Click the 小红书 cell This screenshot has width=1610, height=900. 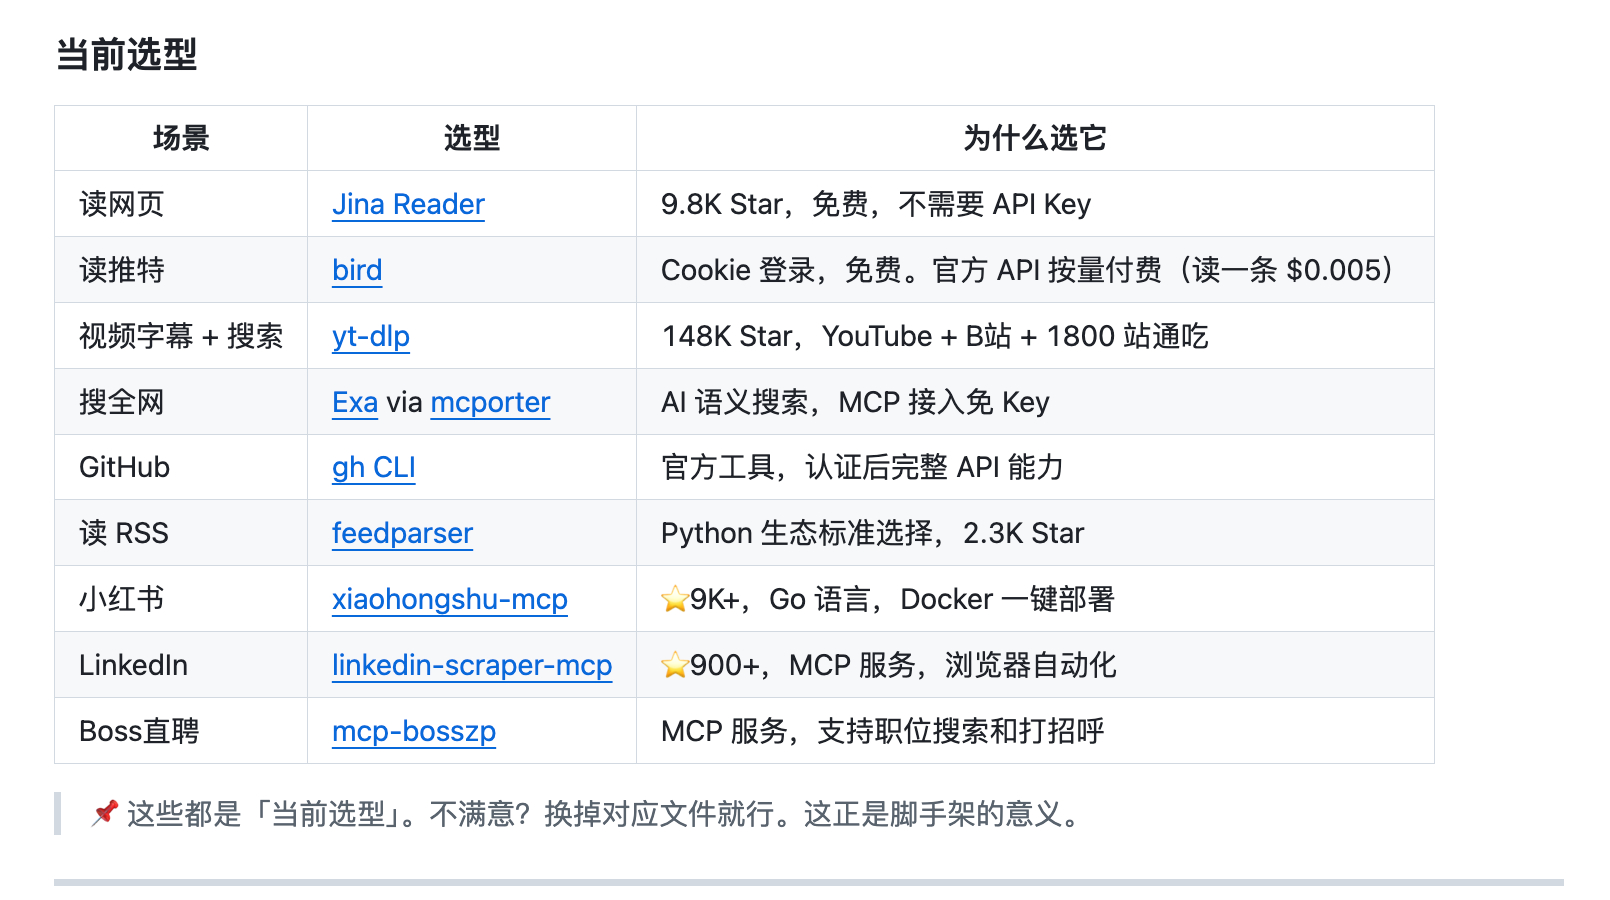click(x=181, y=599)
